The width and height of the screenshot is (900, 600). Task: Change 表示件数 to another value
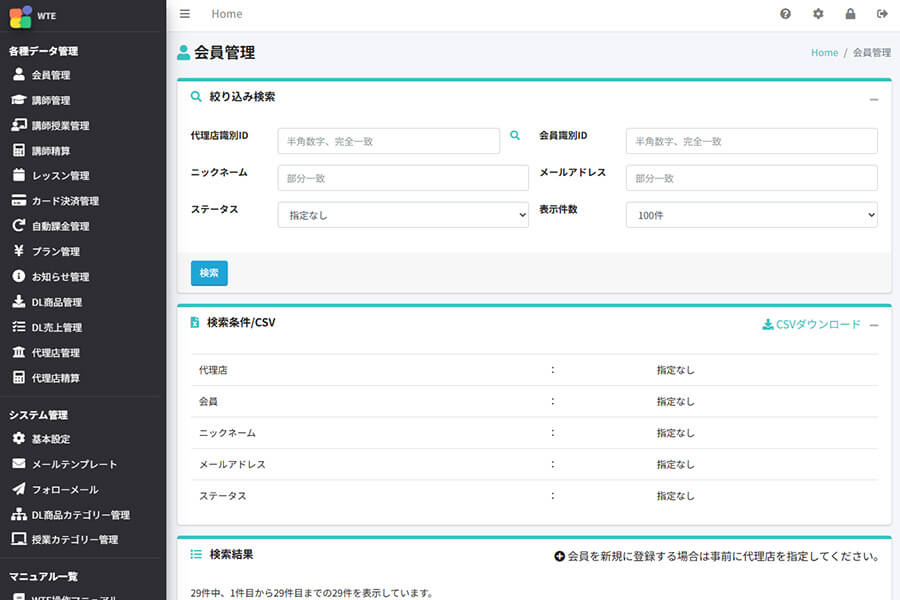pyautogui.click(x=750, y=214)
